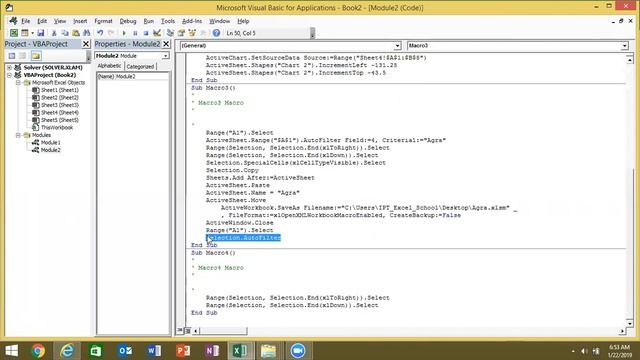This screenshot has width=640, height=360.
Task: Select Module1 in project tree
Action: (x=50, y=142)
